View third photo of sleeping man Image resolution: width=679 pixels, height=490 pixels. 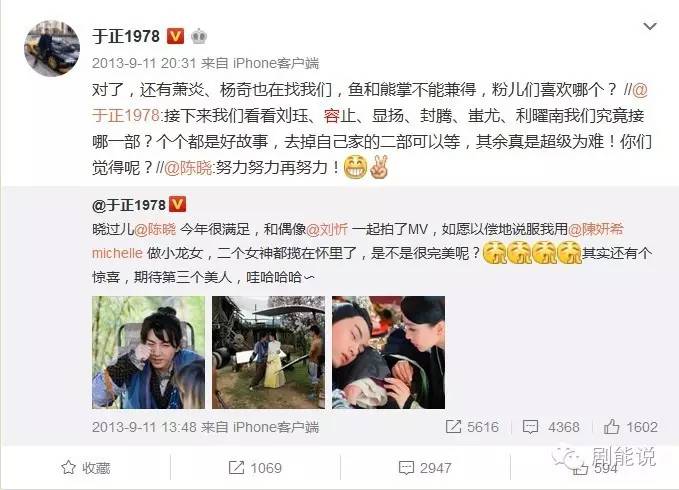coord(388,352)
